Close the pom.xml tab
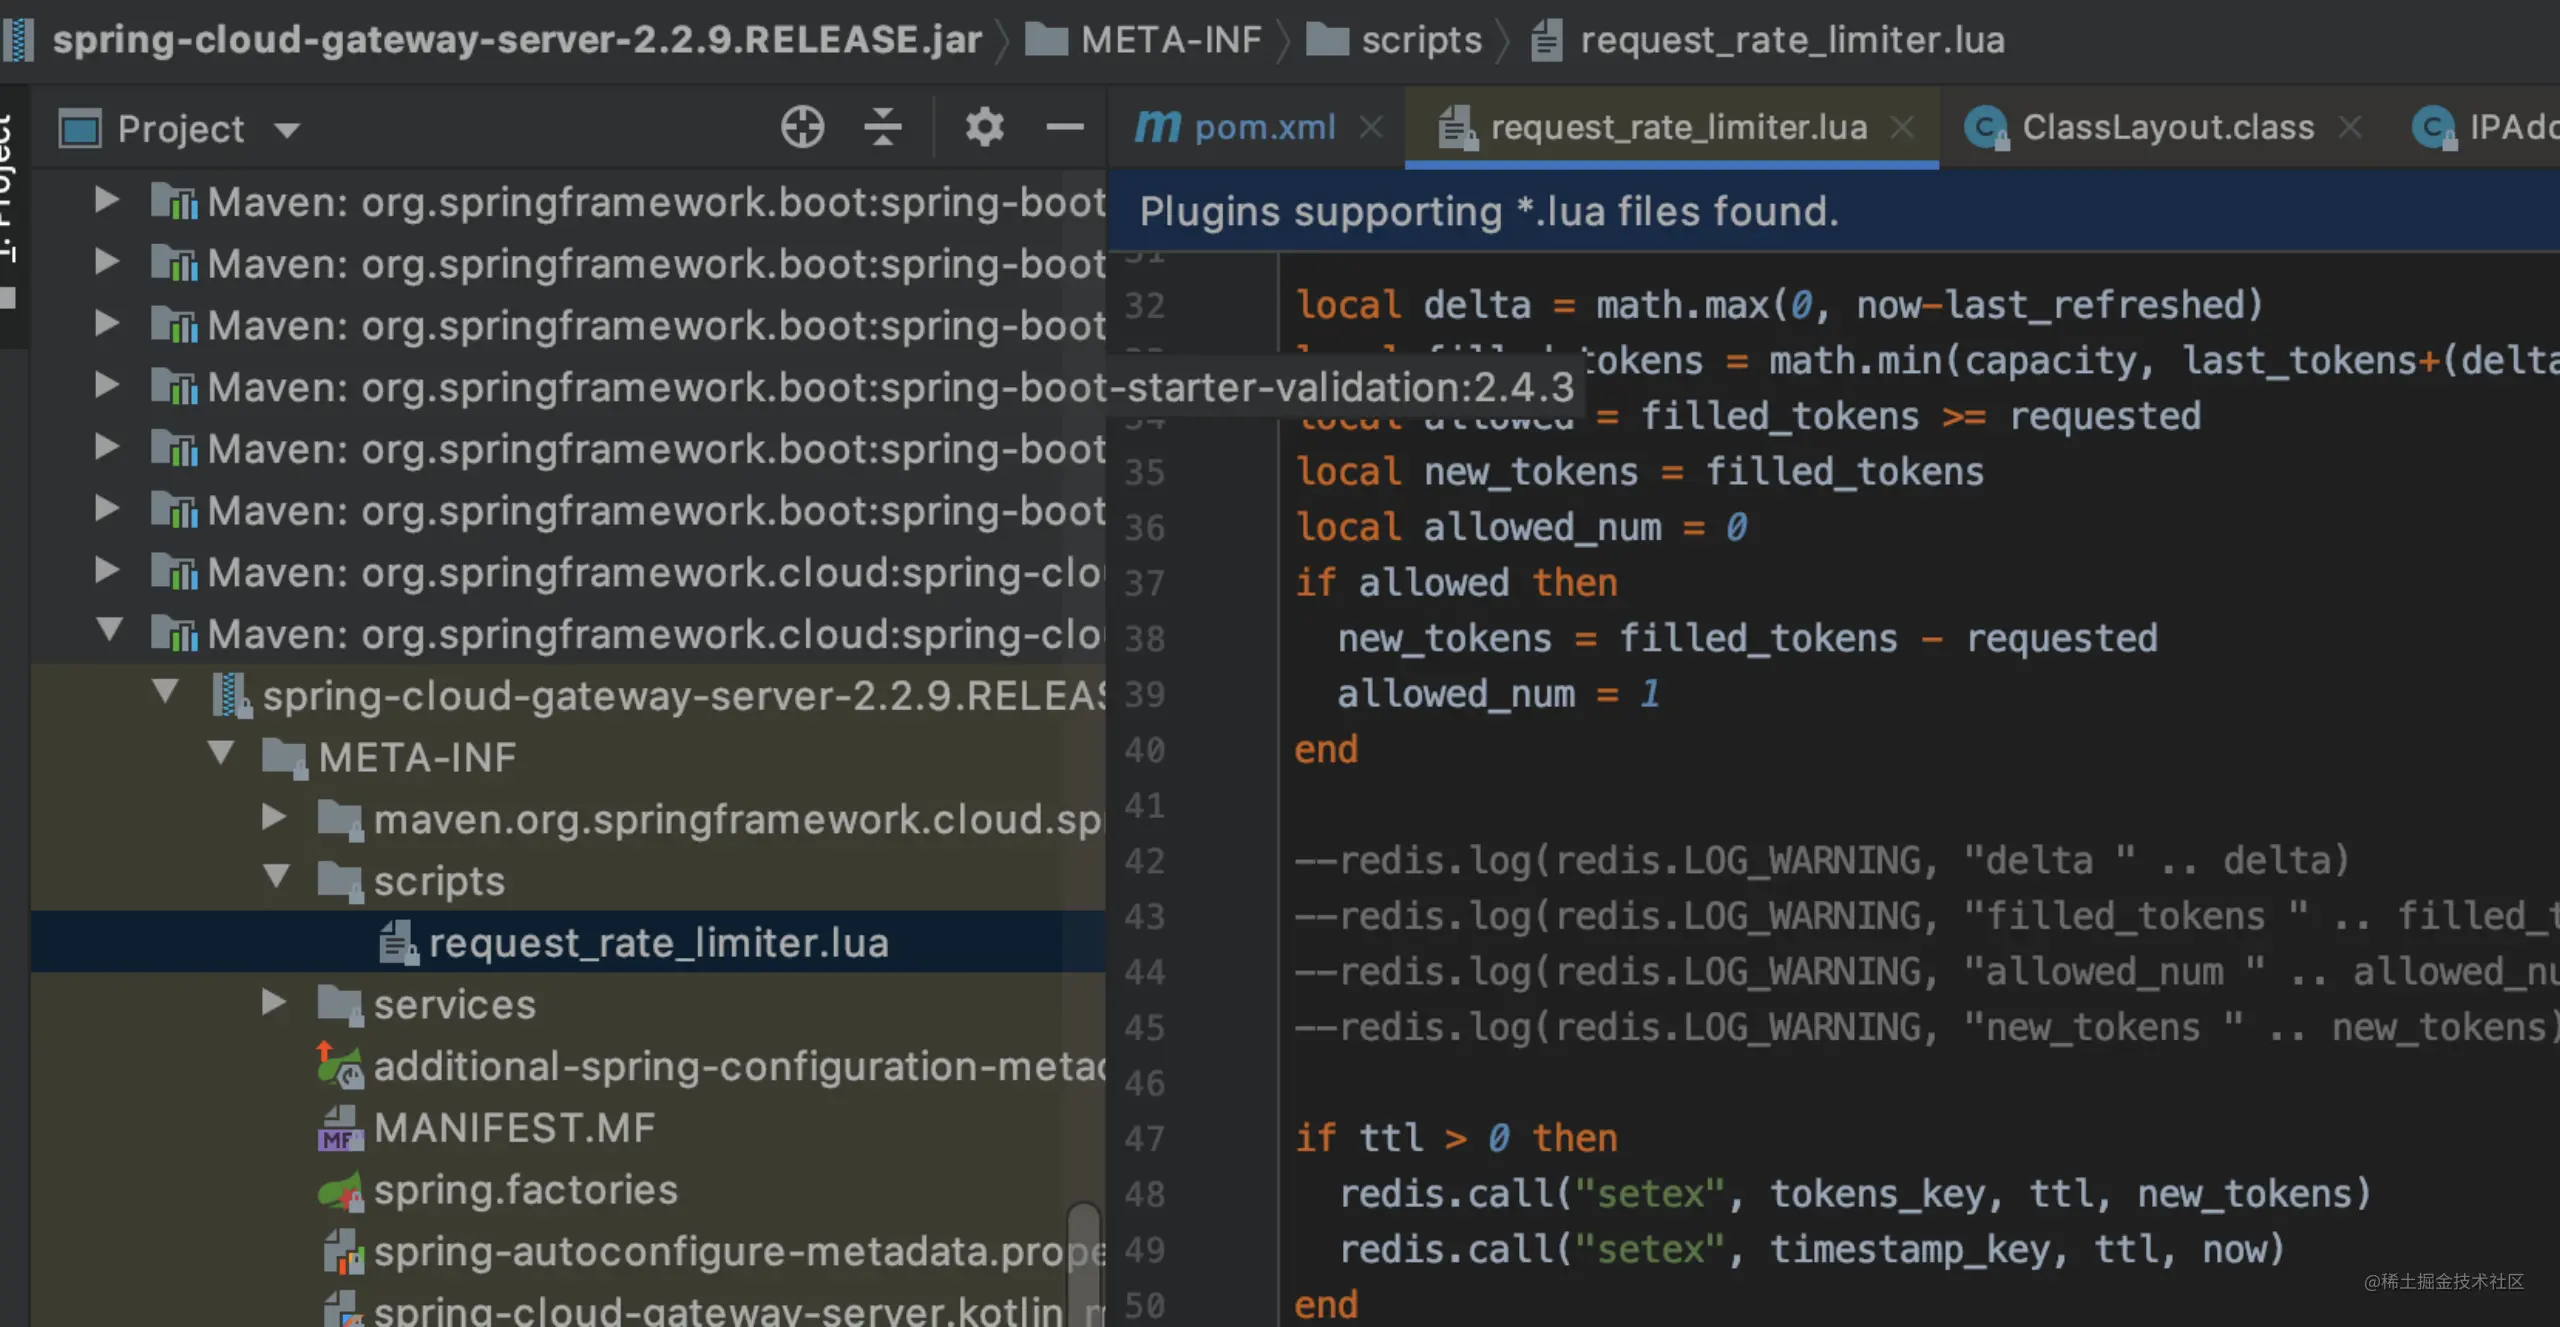The image size is (2560, 1327). point(1371,127)
